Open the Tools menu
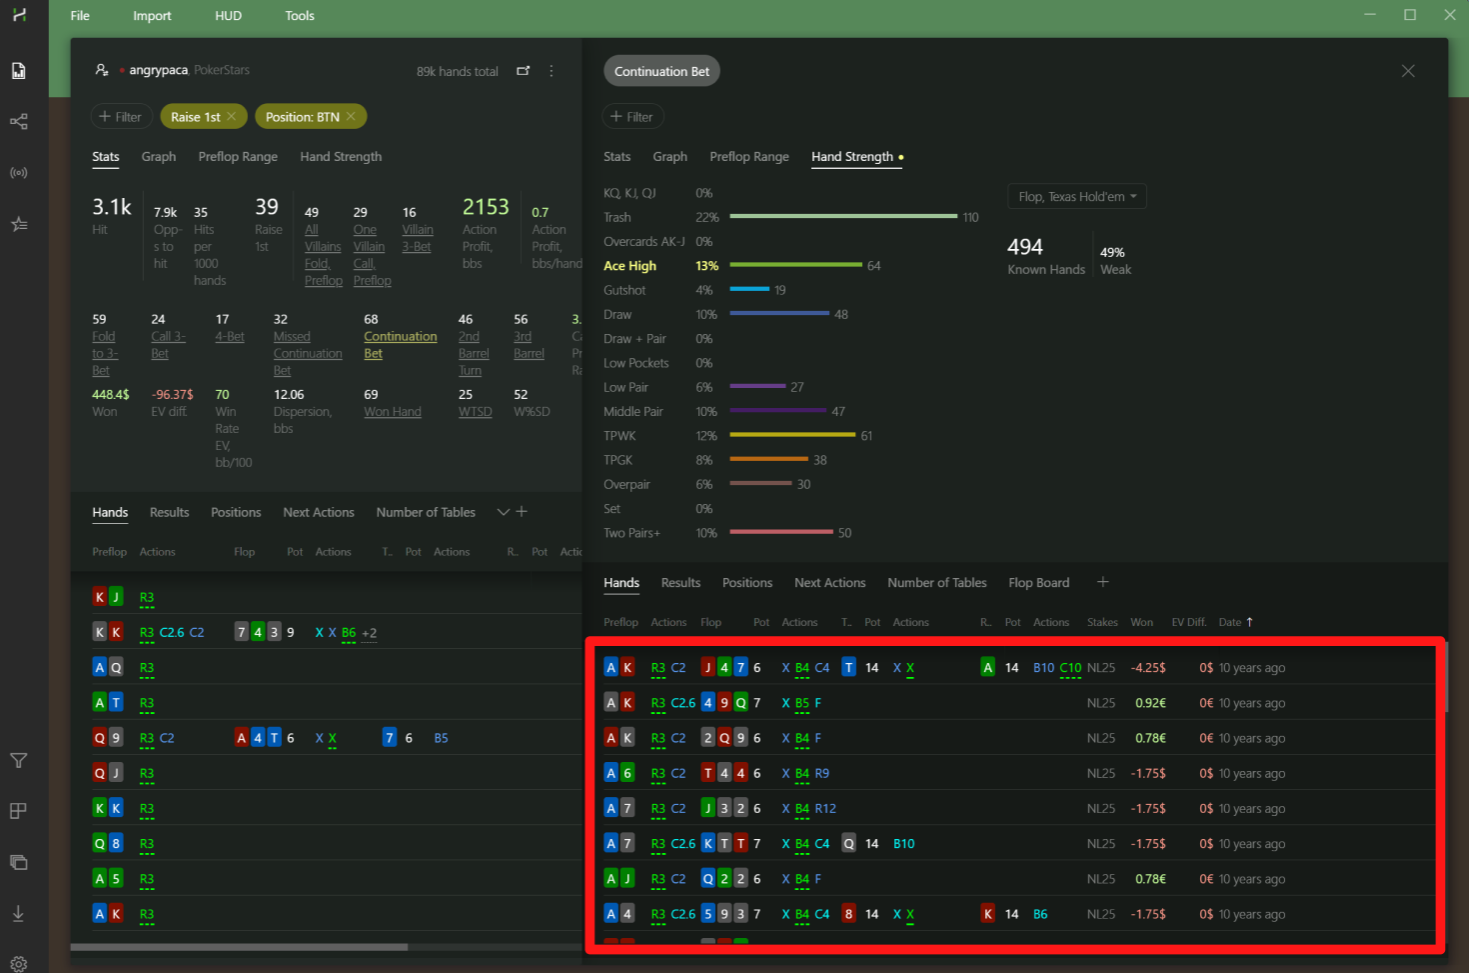The image size is (1469, 973). point(299,15)
